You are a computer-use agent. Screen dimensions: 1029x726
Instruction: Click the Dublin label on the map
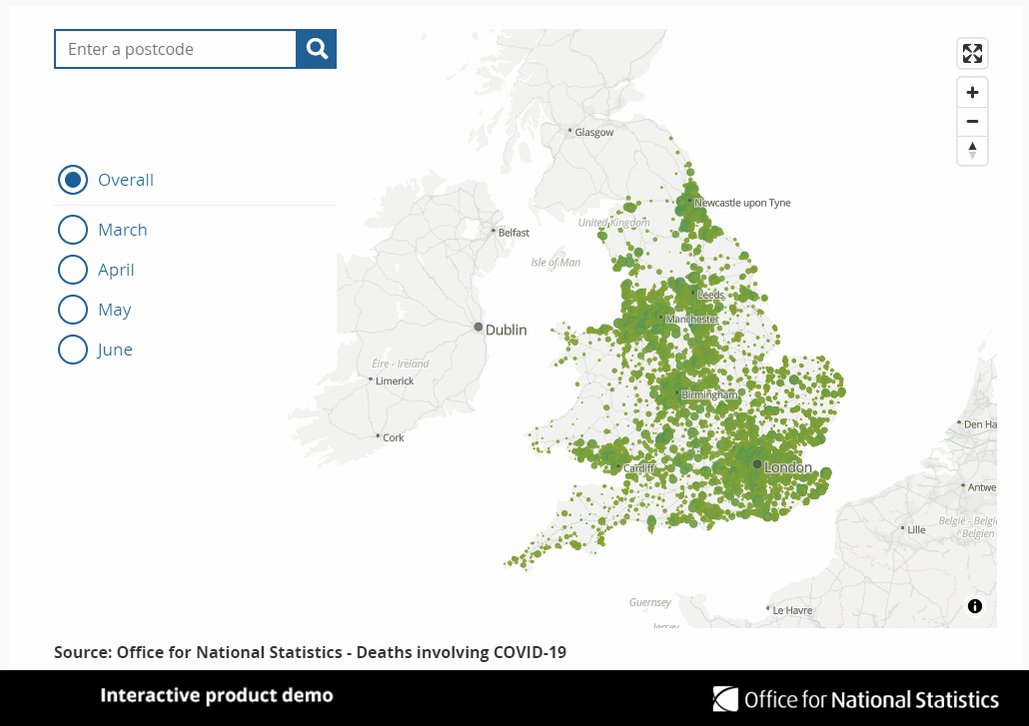tap(506, 330)
